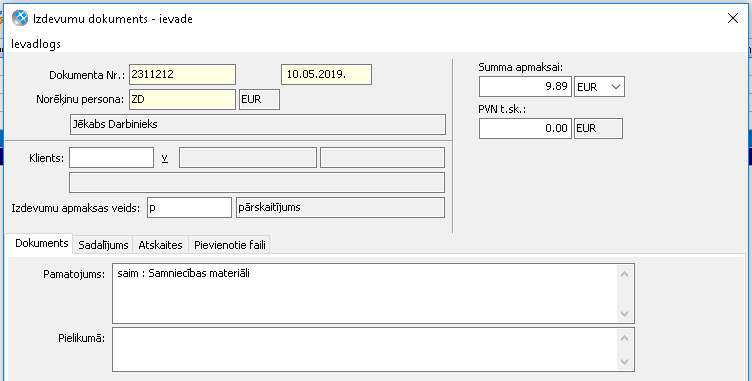
Task: Click first grey field right of v link
Action: tap(247, 157)
